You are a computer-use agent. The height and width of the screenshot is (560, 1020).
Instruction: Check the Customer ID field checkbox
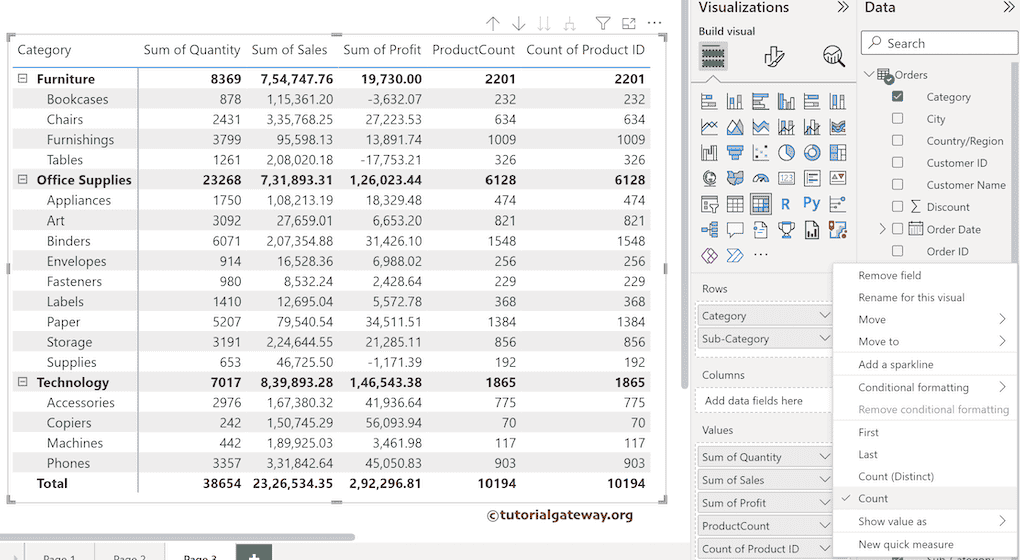pyautogui.click(x=898, y=163)
